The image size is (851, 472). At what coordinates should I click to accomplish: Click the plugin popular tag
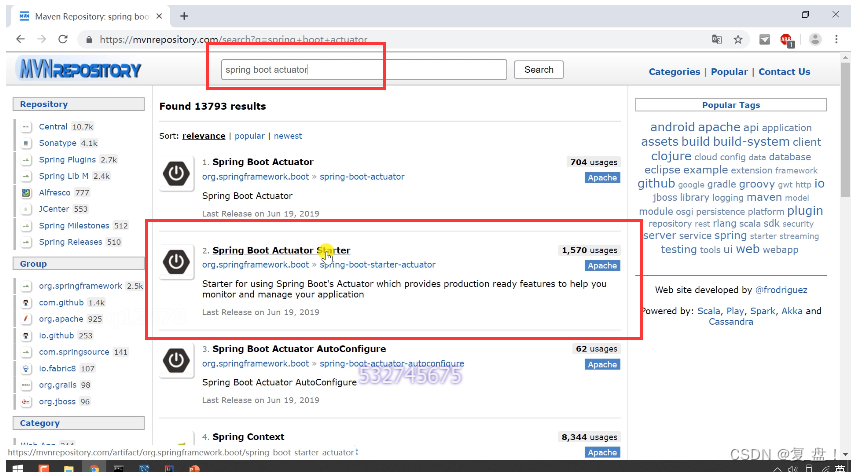point(804,211)
